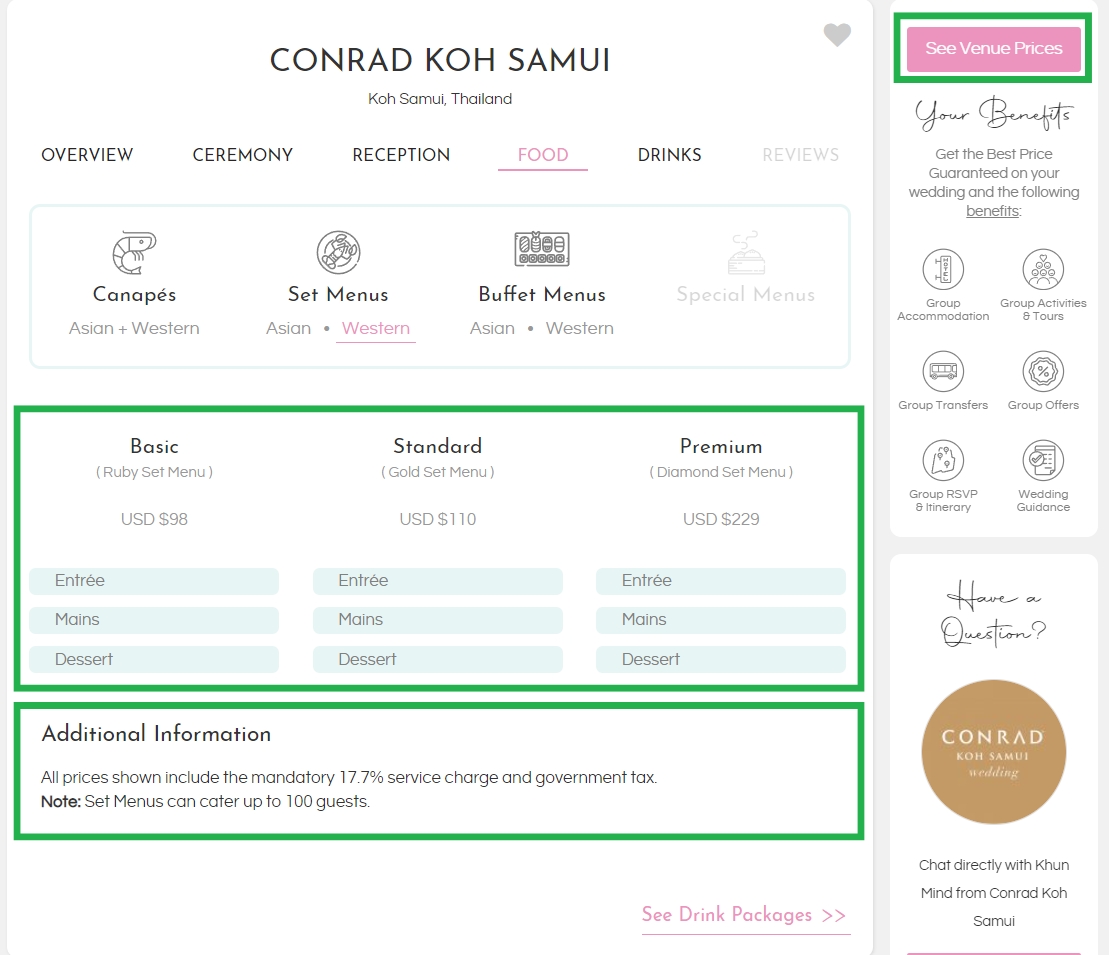Choose Western under Buffet Menus
1109x955 pixels.
click(579, 328)
